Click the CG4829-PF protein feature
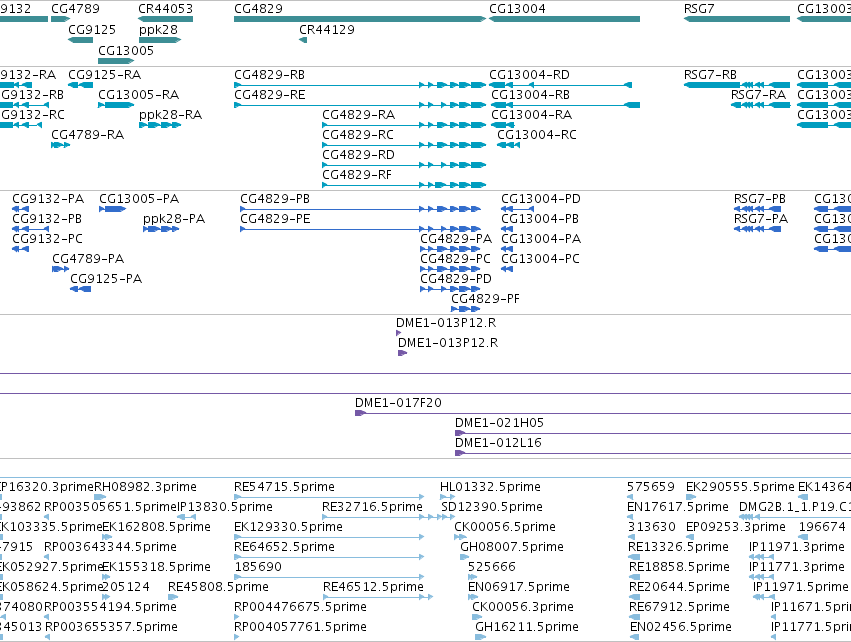 (x=466, y=309)
